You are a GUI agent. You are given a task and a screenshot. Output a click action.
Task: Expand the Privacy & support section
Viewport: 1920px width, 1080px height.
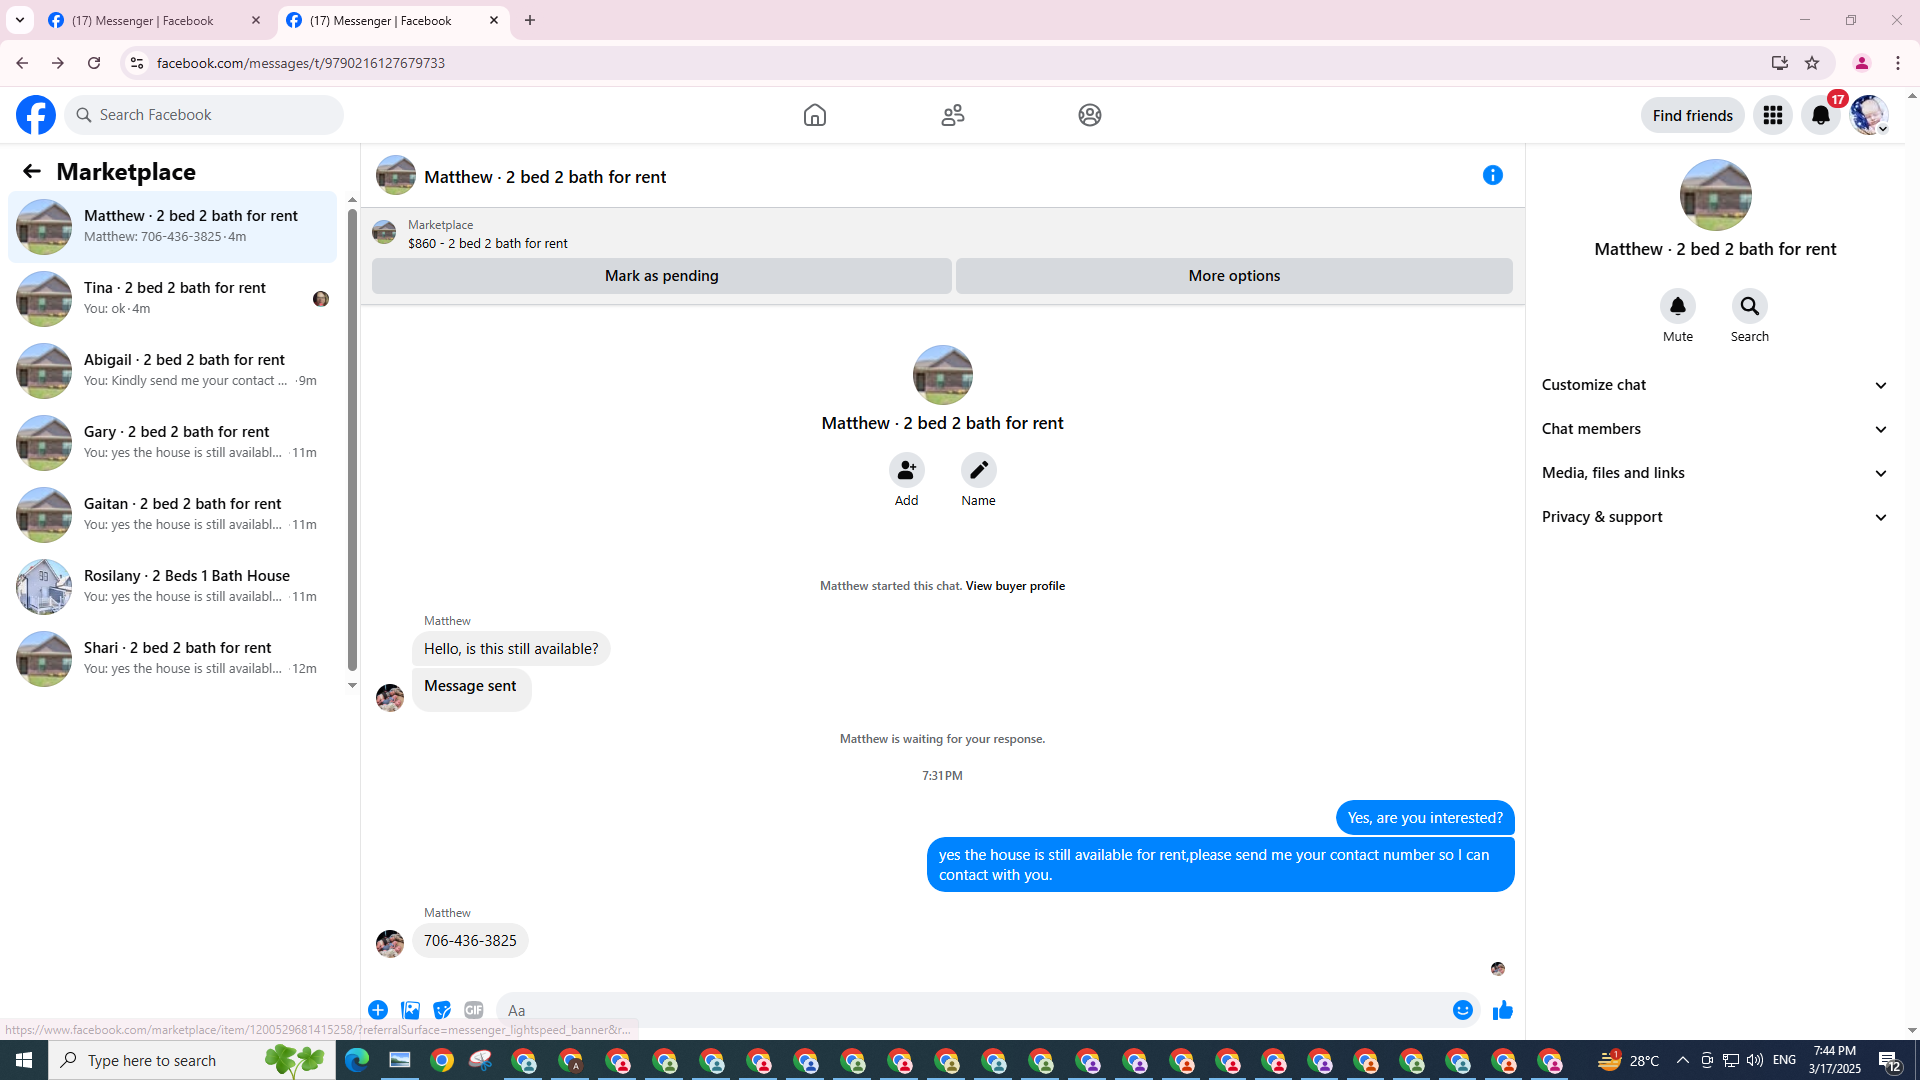point(1716,517)
